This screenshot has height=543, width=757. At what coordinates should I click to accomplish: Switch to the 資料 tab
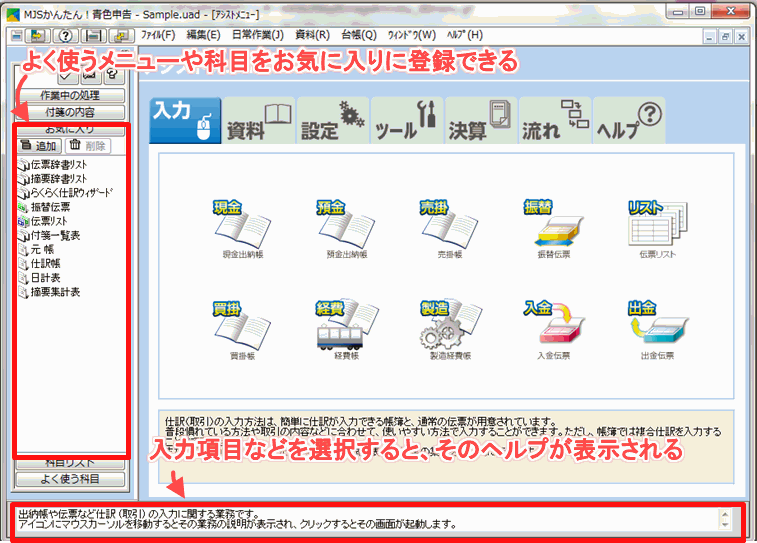(259, 120)
